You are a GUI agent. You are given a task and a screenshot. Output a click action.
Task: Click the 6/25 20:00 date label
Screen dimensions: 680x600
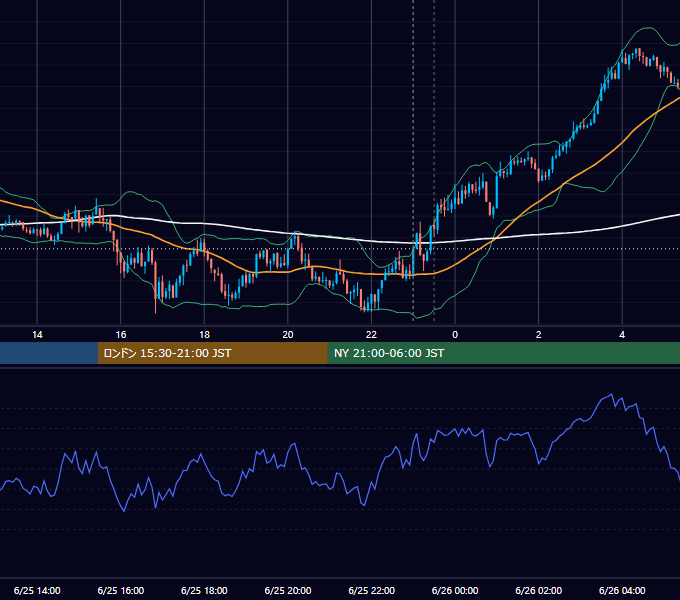288,590
